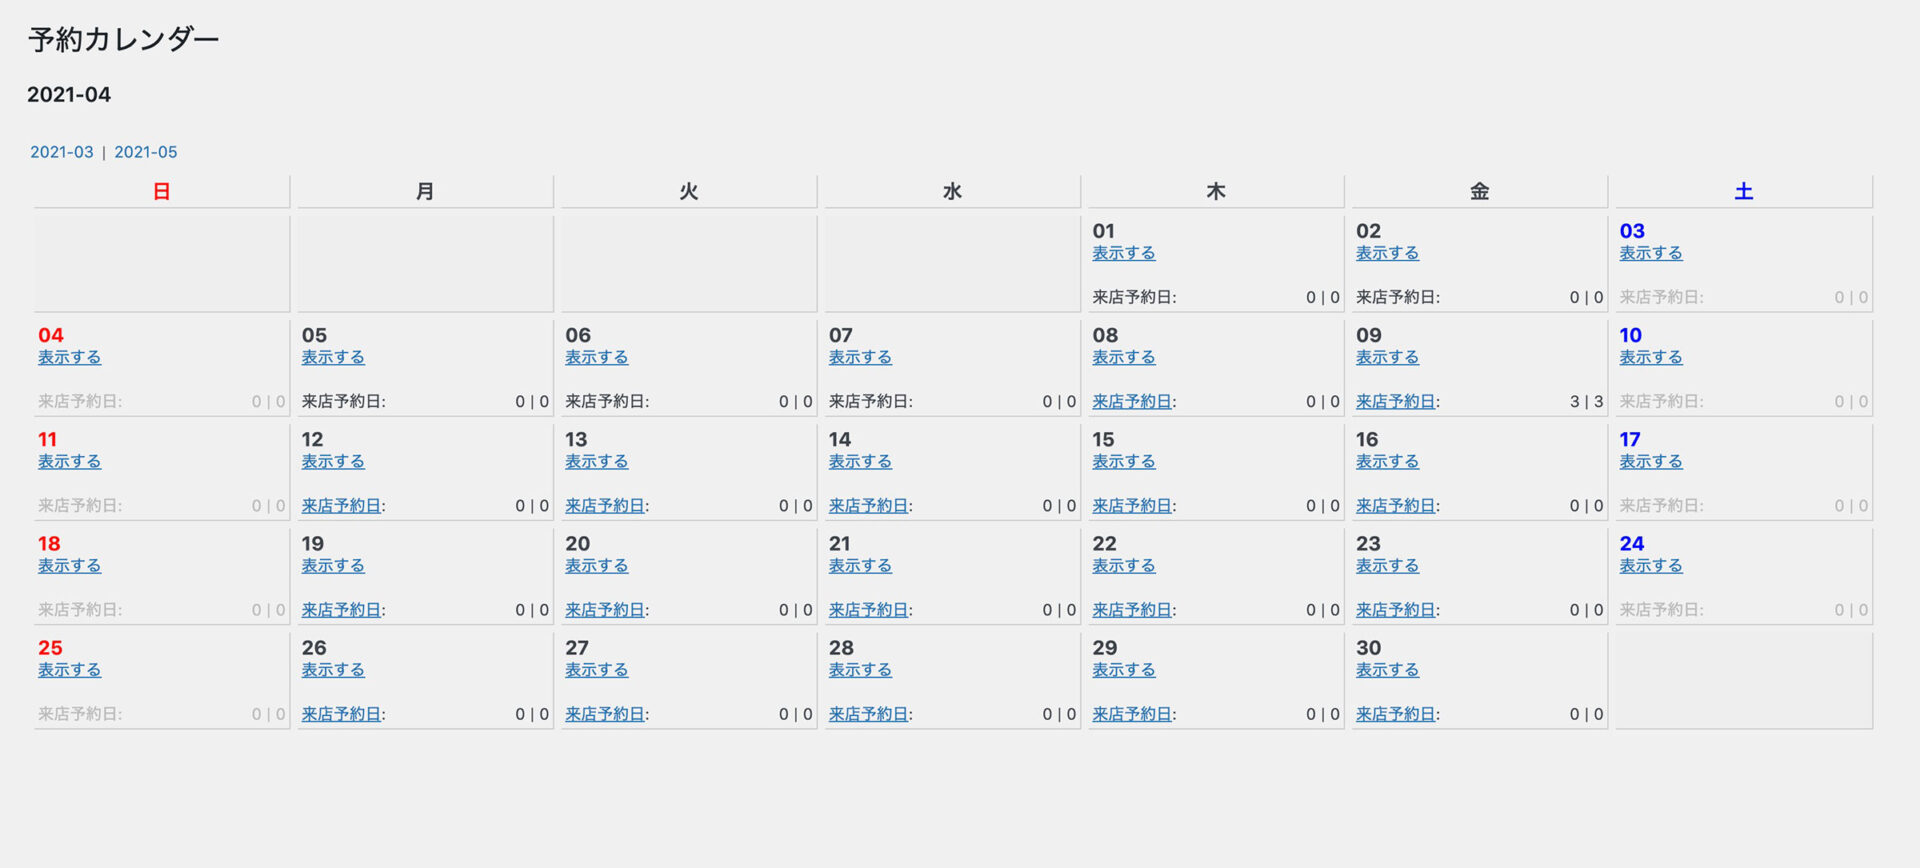1920x868 pixels.
Task: Open 来店予約日 link on day 28
Action: (x=868, y=714)
